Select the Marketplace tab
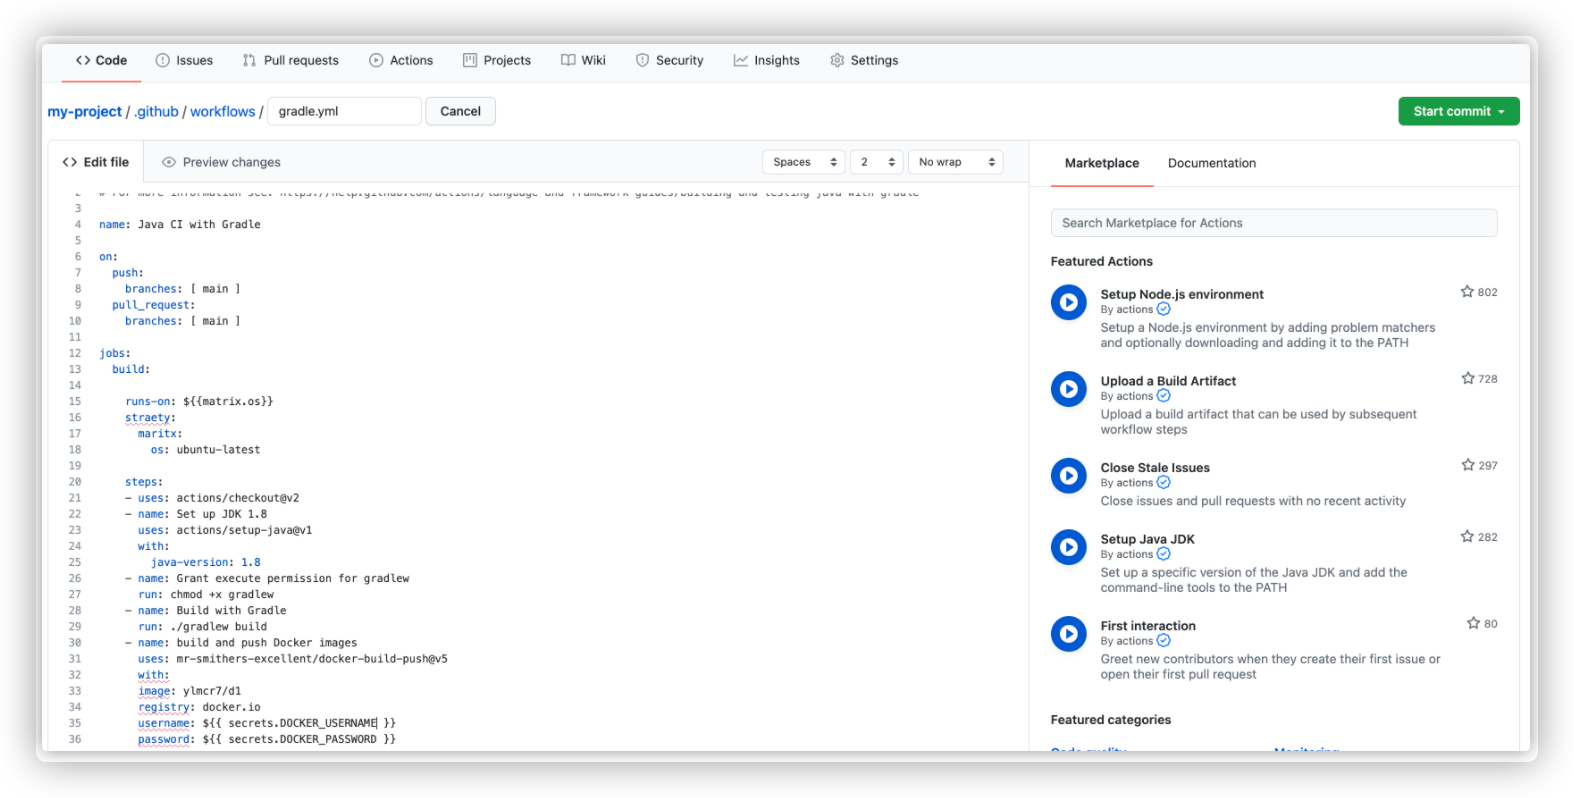Image resolution: width=1574 pixels, height=798 pixels. pos(1102,163)
